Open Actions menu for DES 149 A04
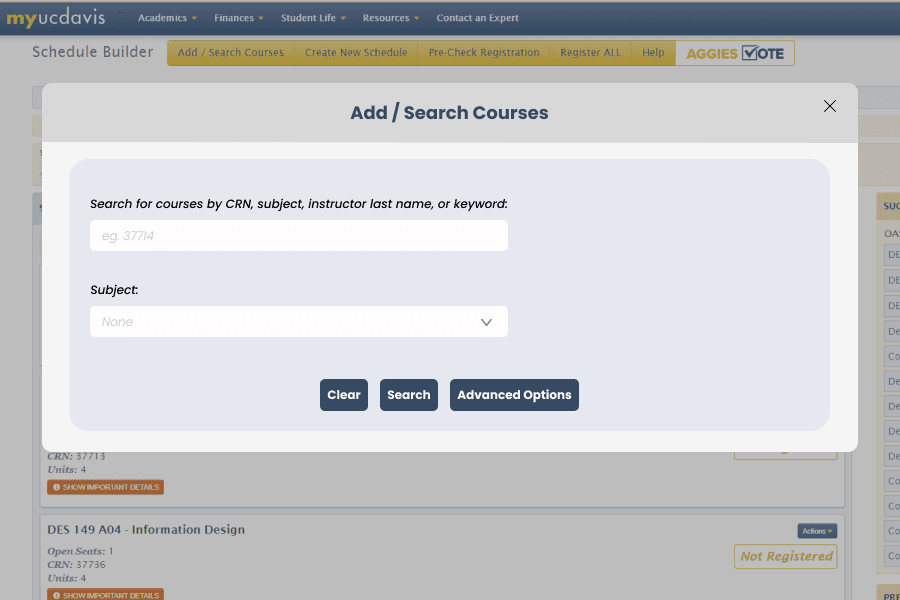Viewport: 900px width, 600px height. coord(816,531)
